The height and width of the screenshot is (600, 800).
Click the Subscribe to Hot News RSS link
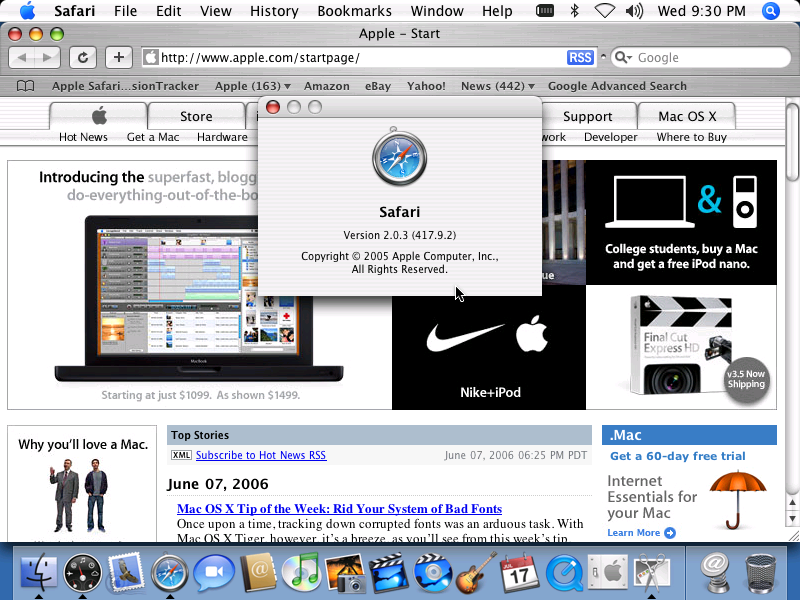coord(260,455)
